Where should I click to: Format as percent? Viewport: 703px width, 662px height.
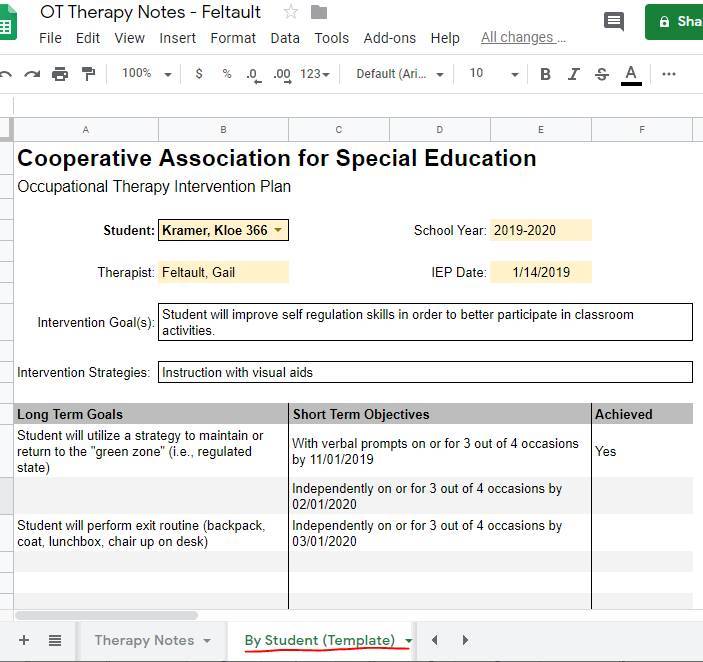(x=227, y=74)
